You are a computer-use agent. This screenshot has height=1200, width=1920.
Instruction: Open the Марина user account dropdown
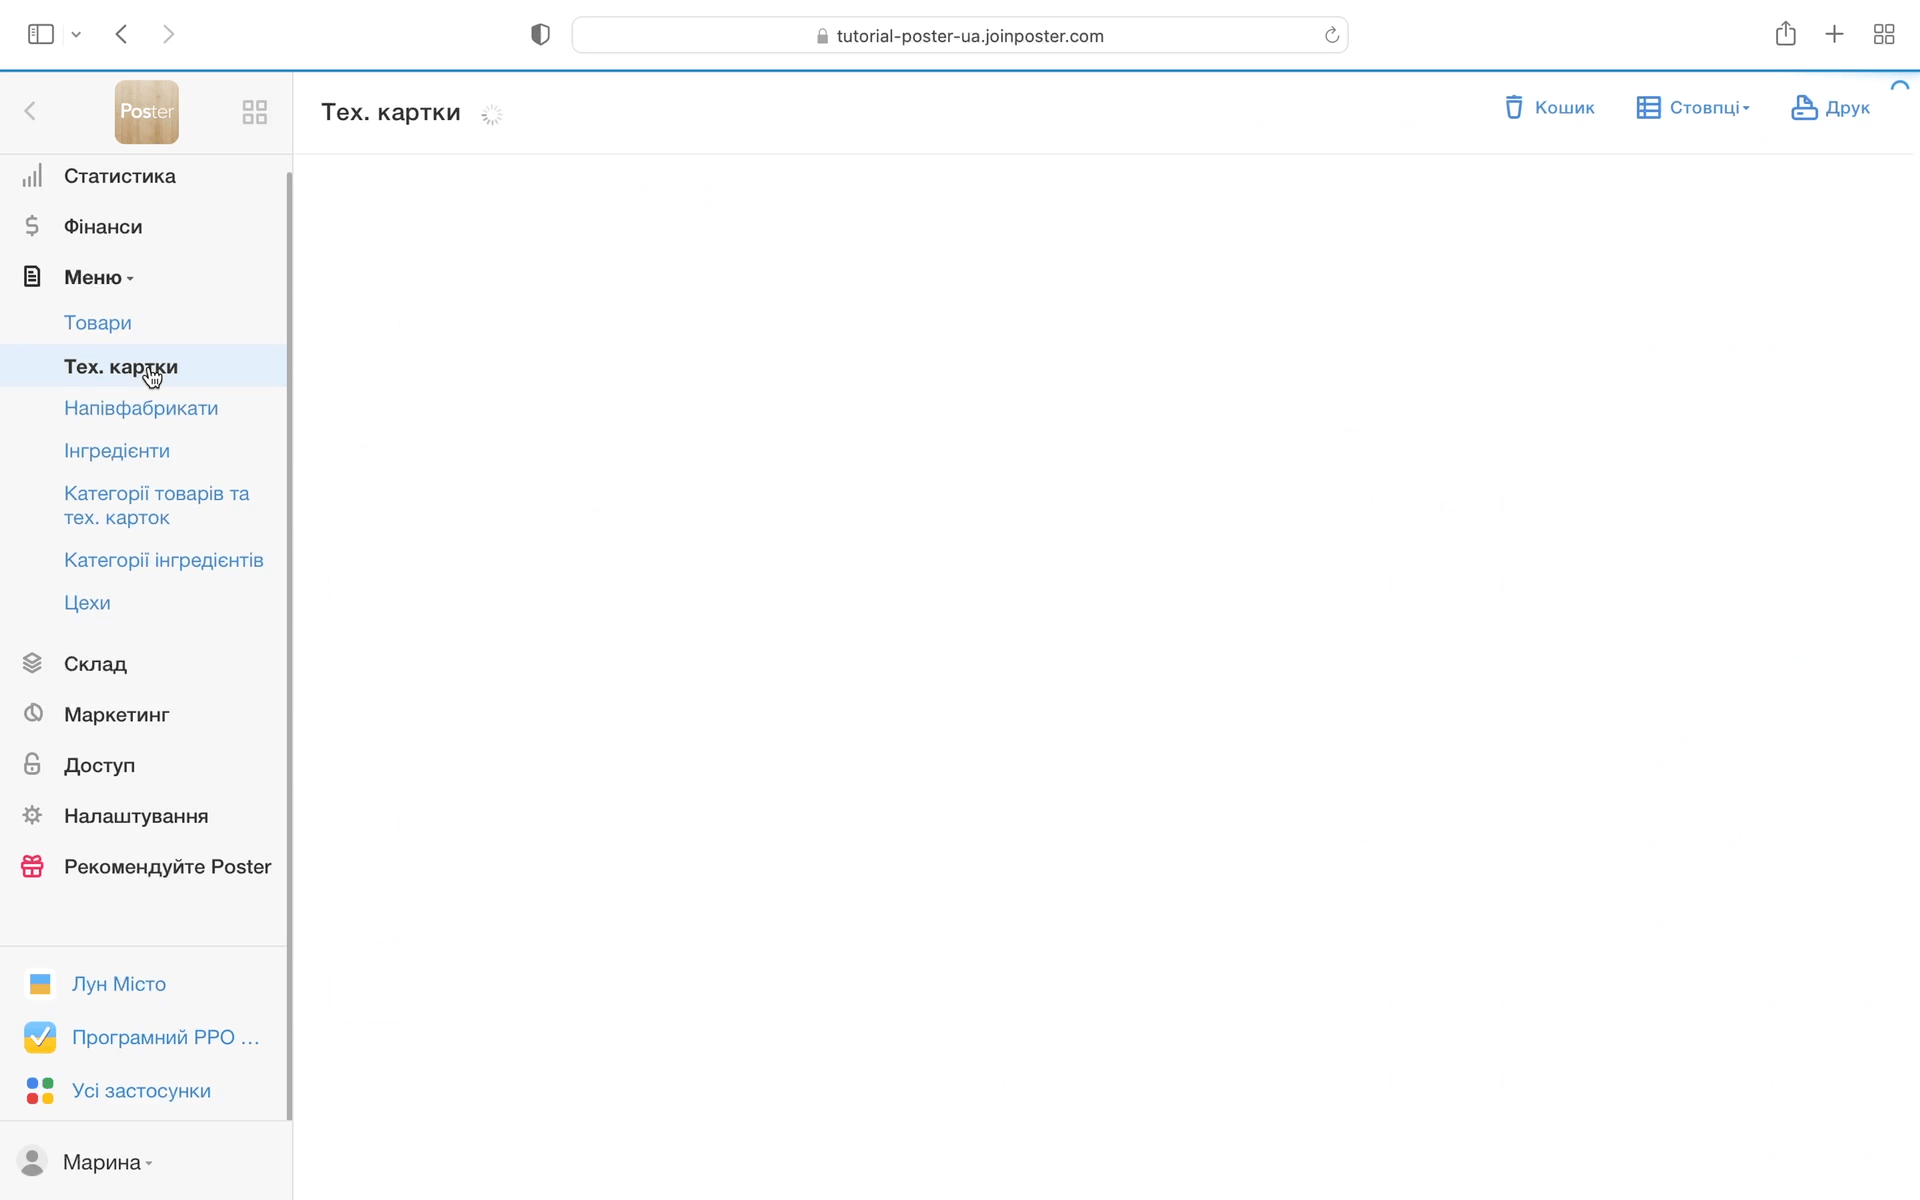(x=106, y=1162)
